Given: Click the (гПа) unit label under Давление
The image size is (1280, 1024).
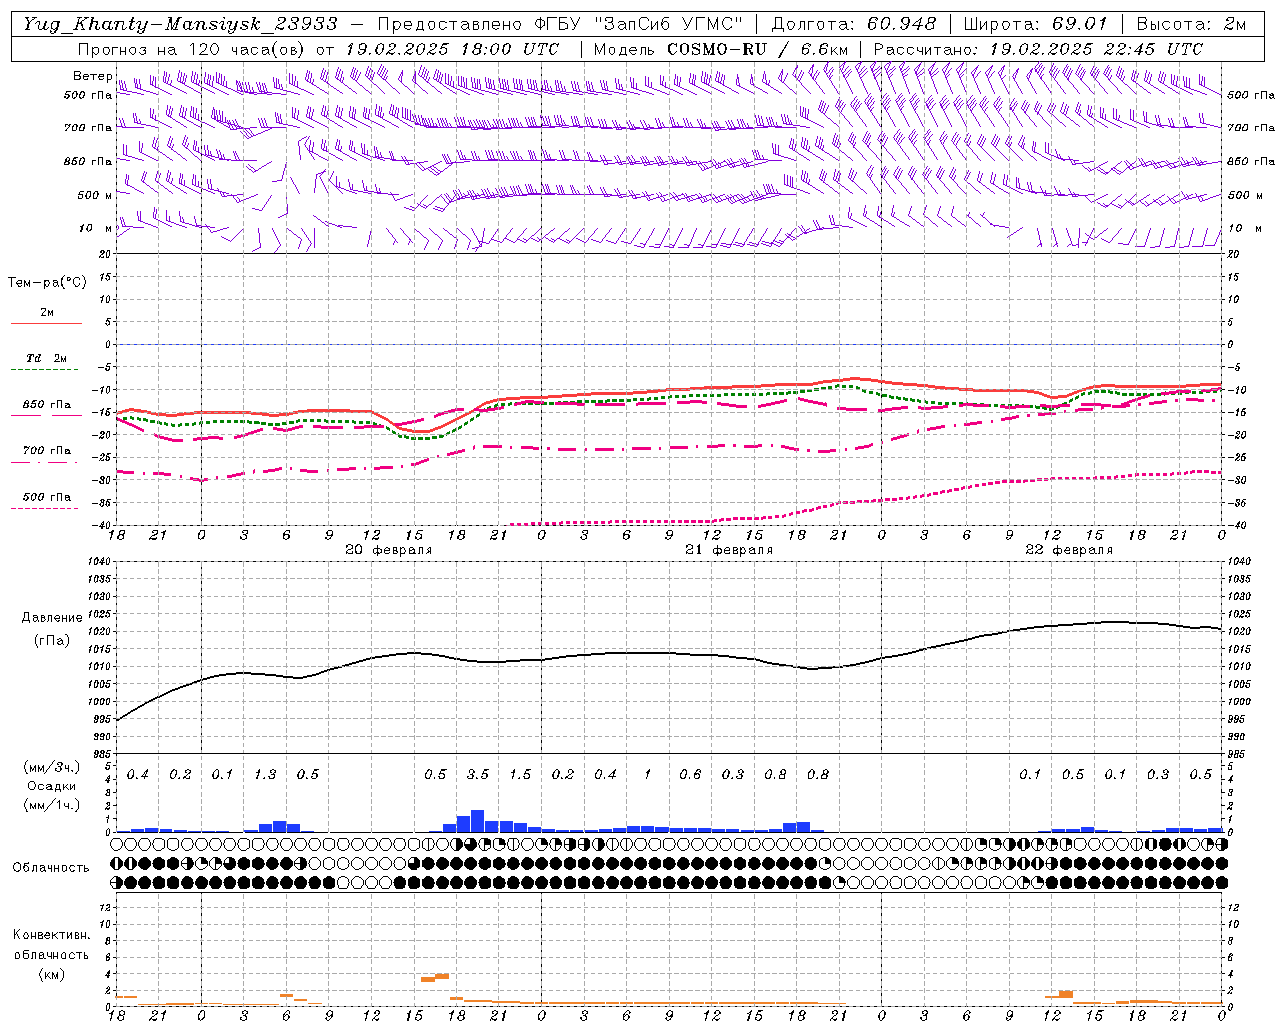Looking at the screenshot, I should point(52,640).
